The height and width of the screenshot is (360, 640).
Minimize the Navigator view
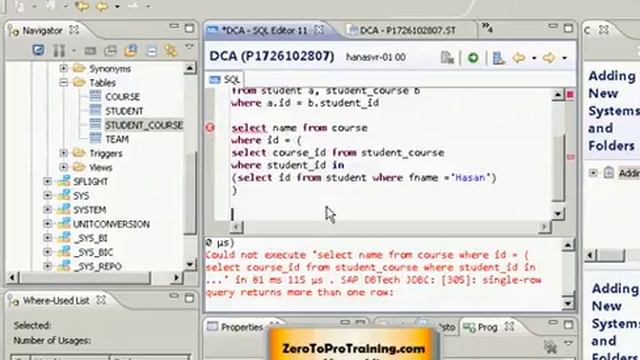[x=174, y=27]
